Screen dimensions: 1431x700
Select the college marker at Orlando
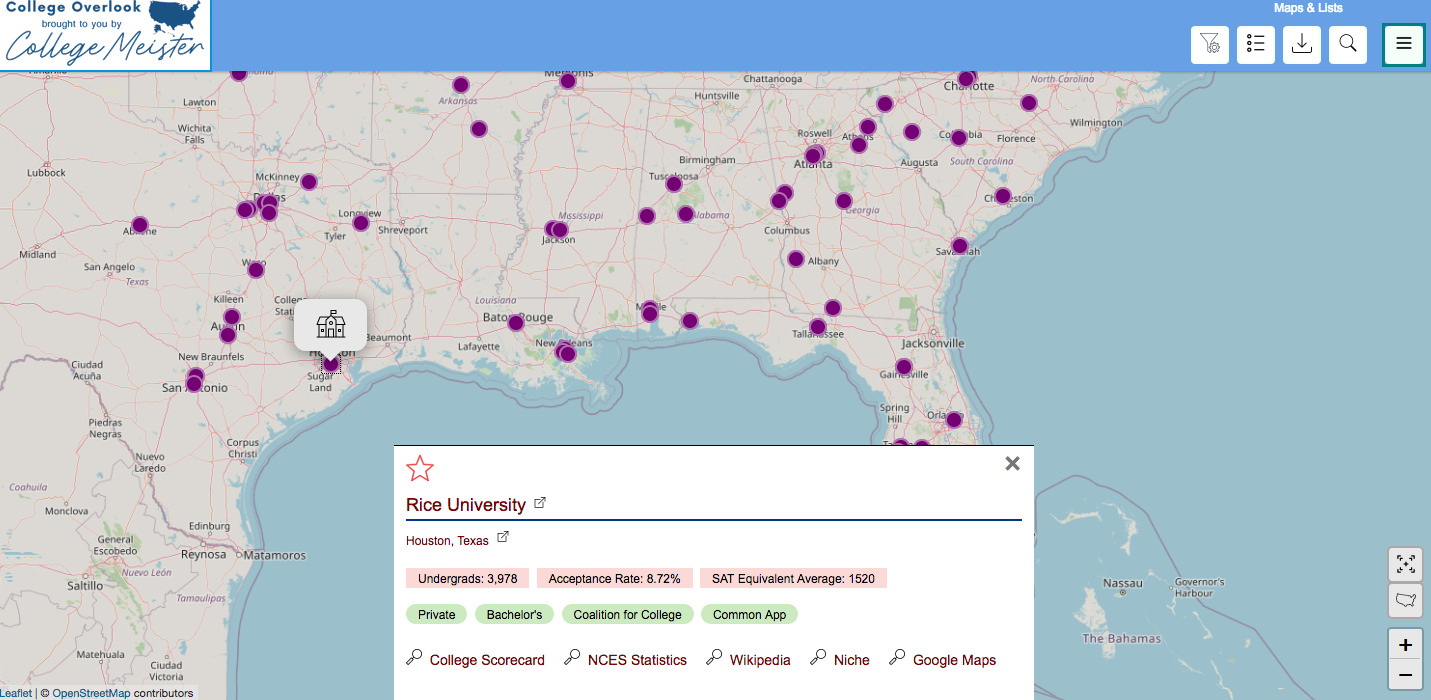coord(954,420)
